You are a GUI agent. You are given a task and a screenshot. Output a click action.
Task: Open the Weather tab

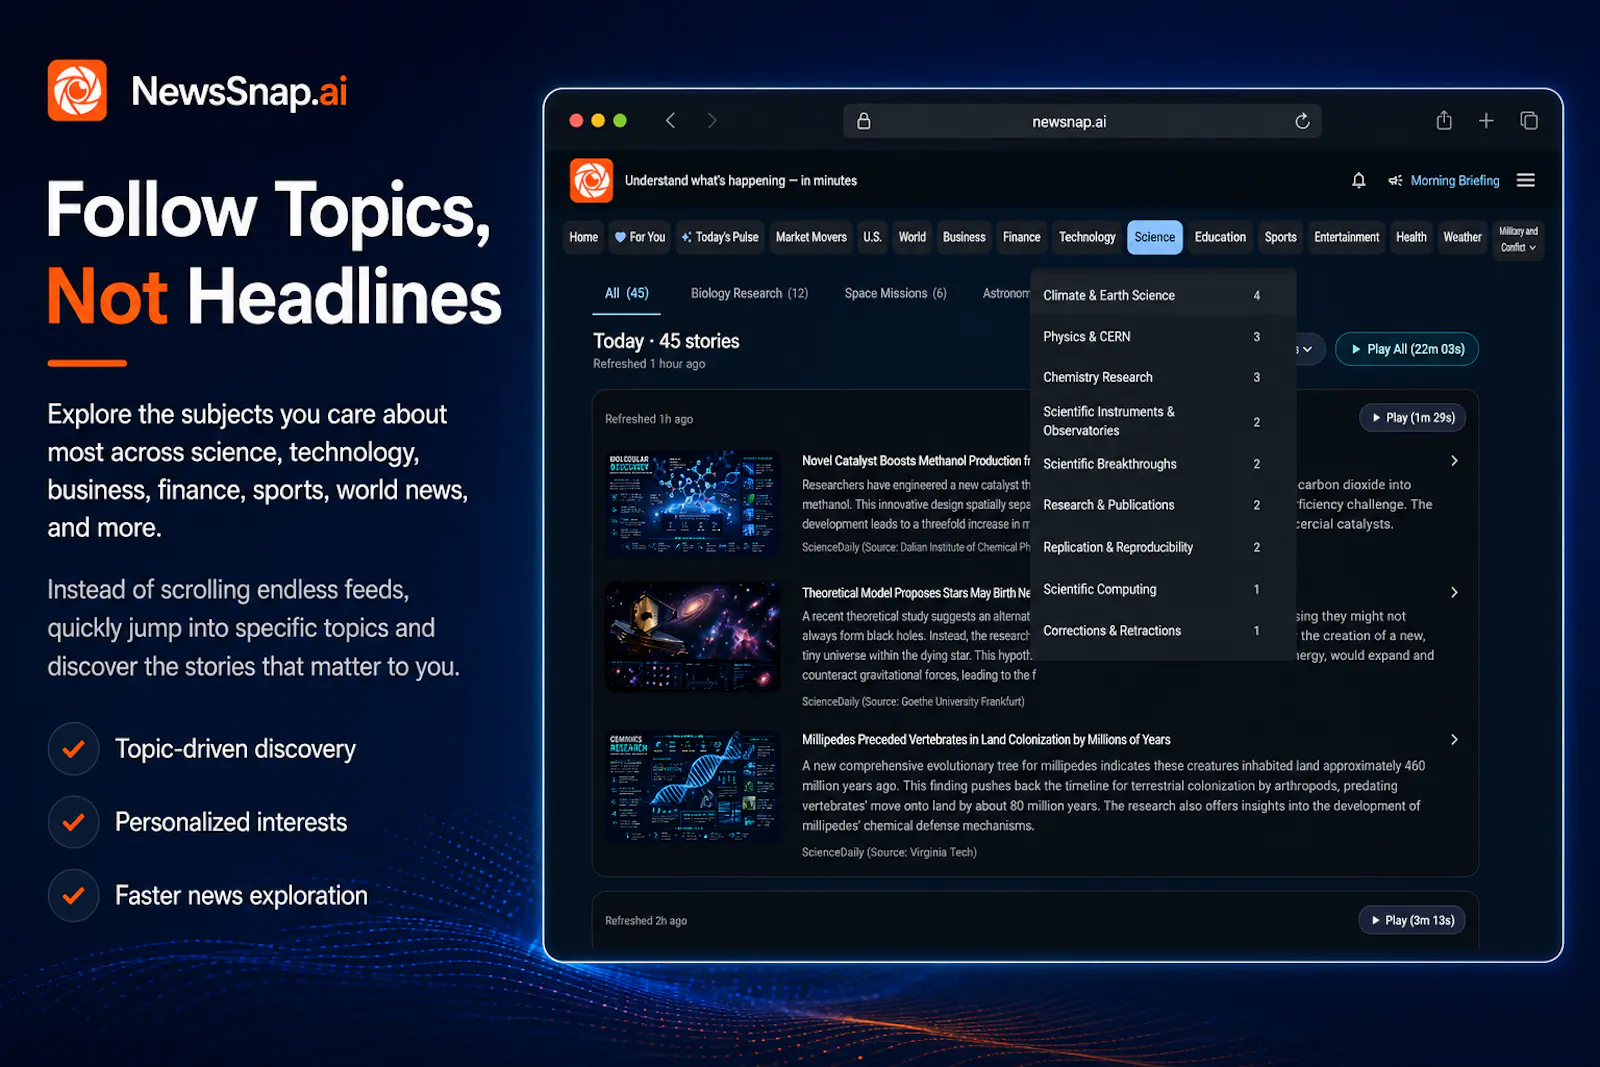1462,237
